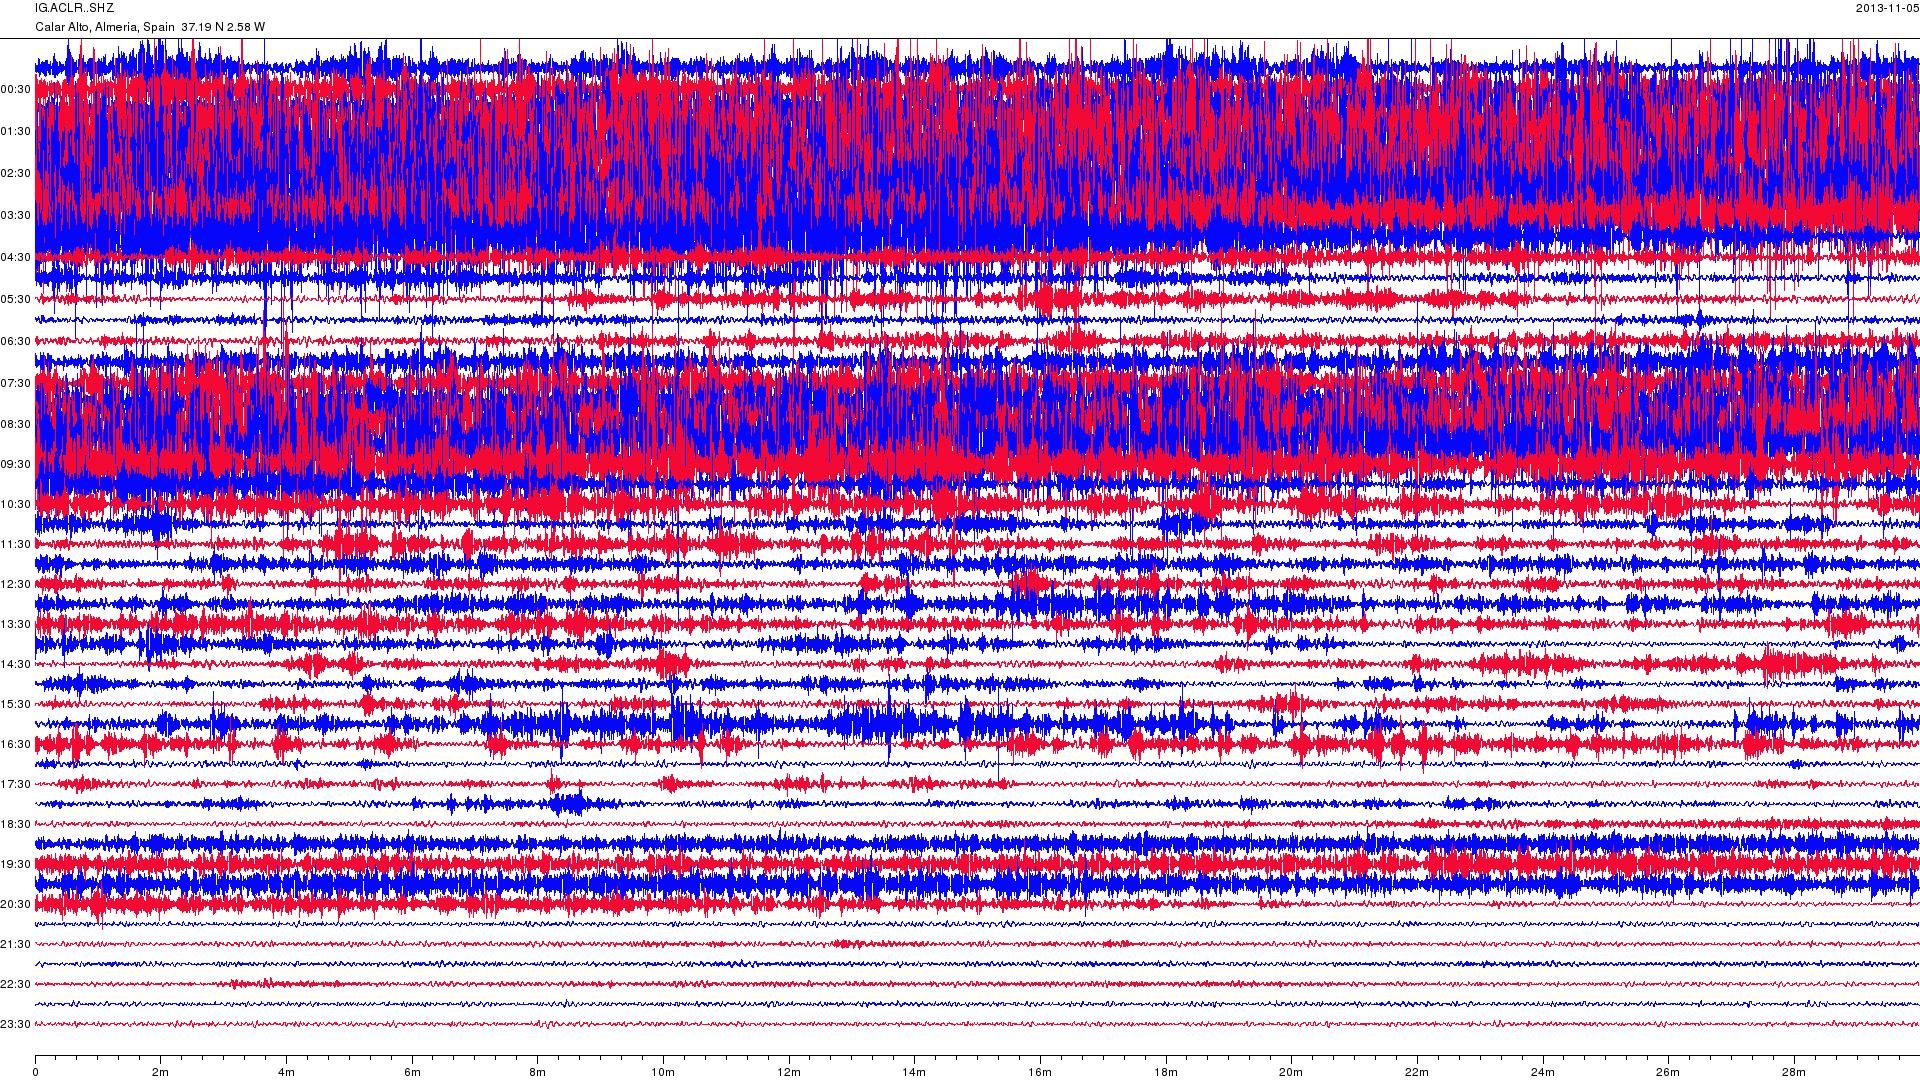Click the 11:30 time label
Viewport: 1920px width, 1080px height.
pos(15,545)
